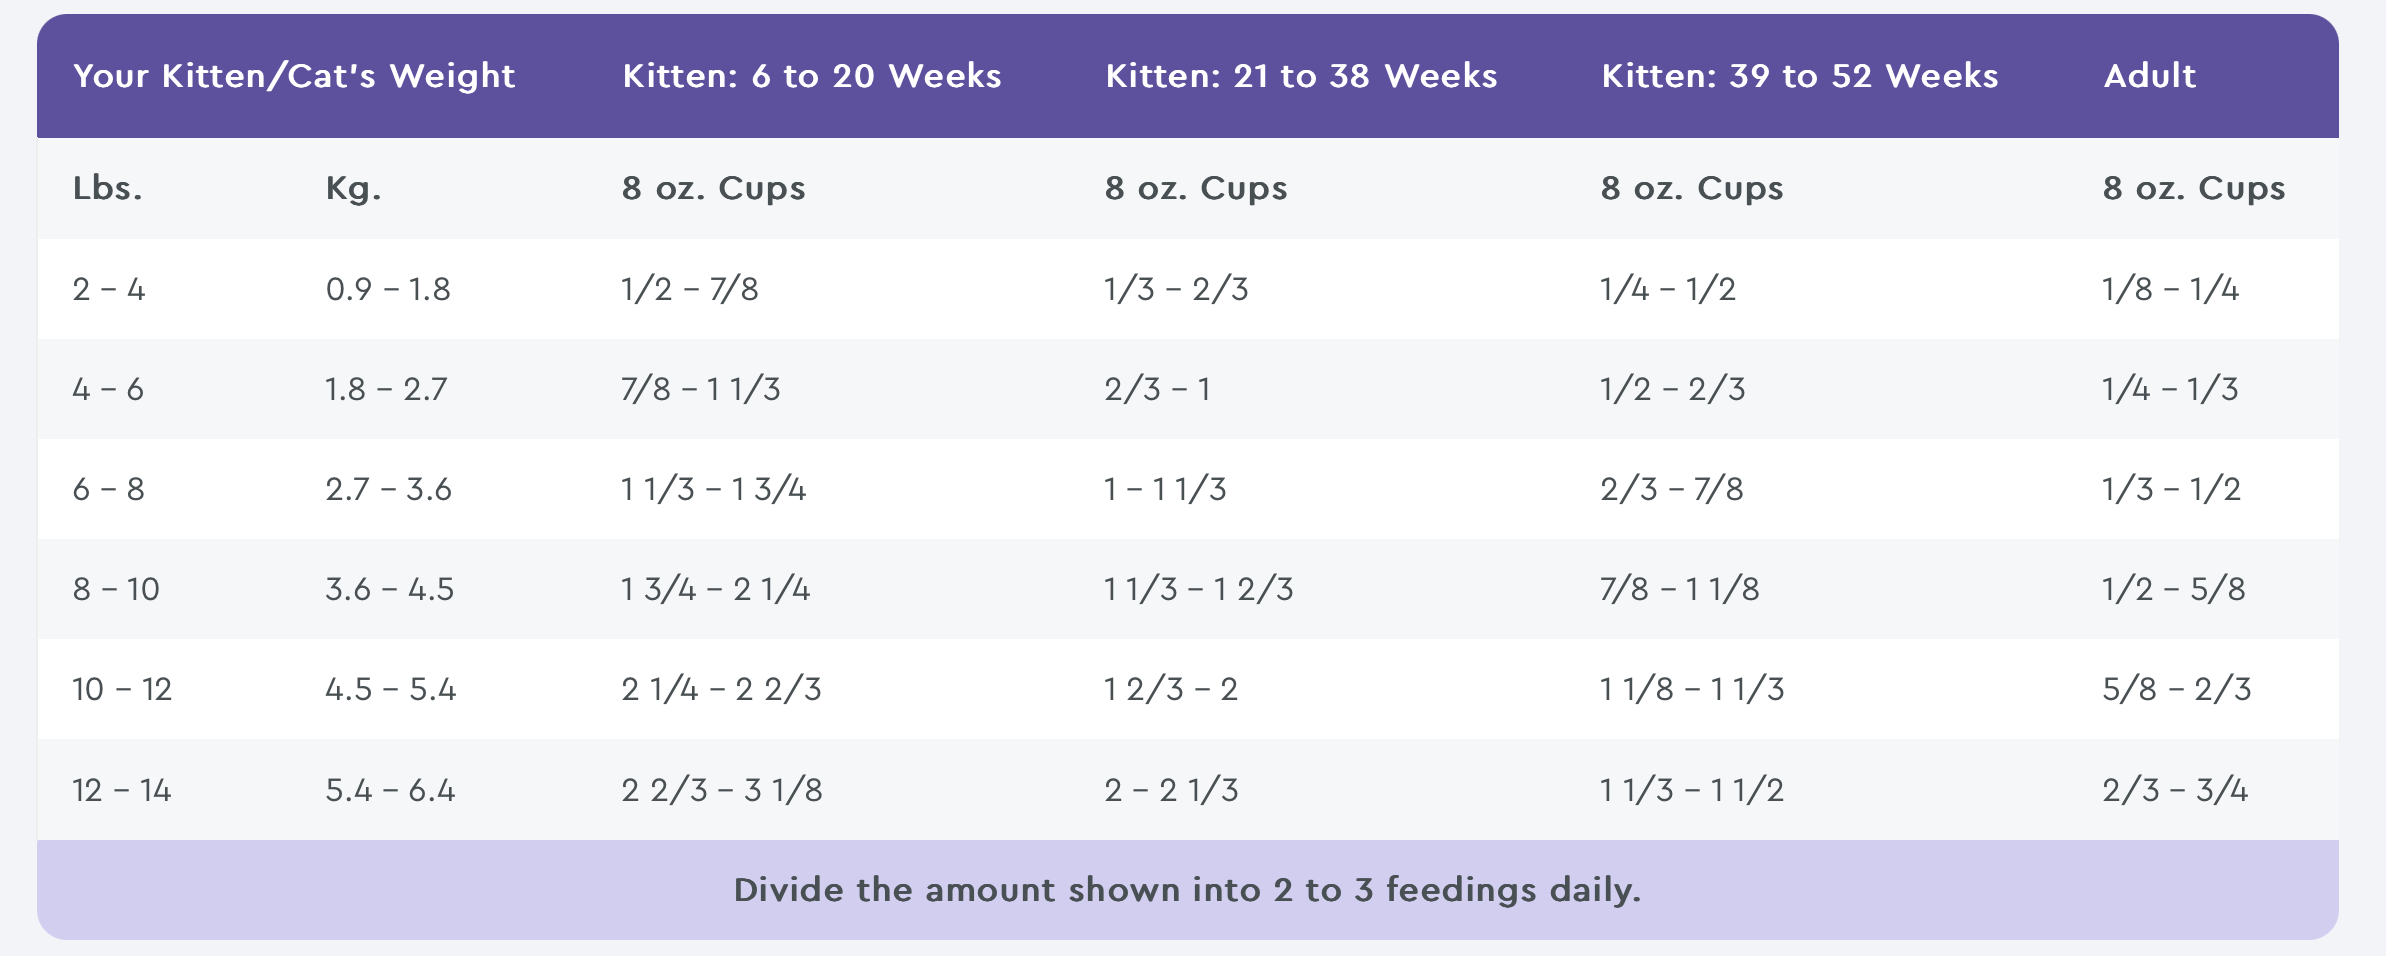Viewport: 2386px width, 956px height.
Task: Click the 'Lbs.' subheader label
Action: tap(108, 188)
